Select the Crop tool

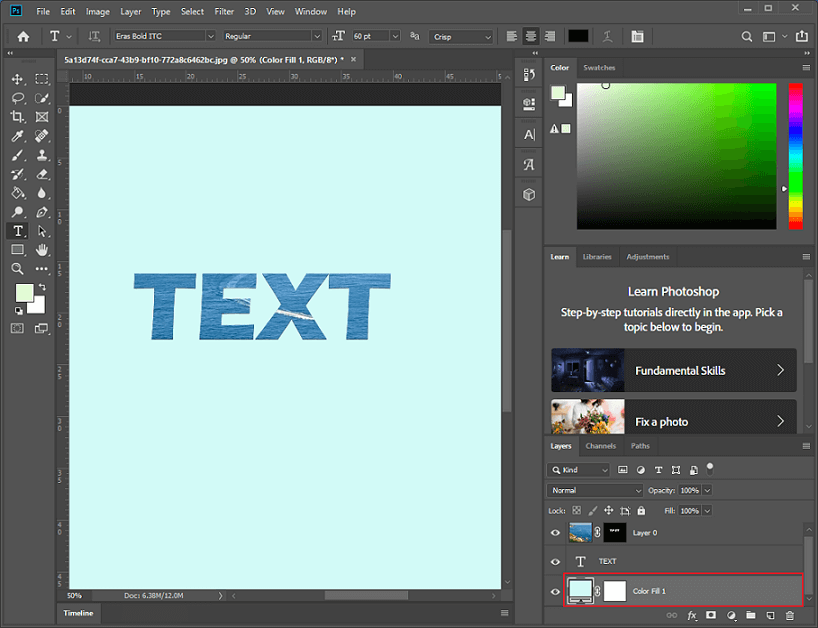pos(17,116)
